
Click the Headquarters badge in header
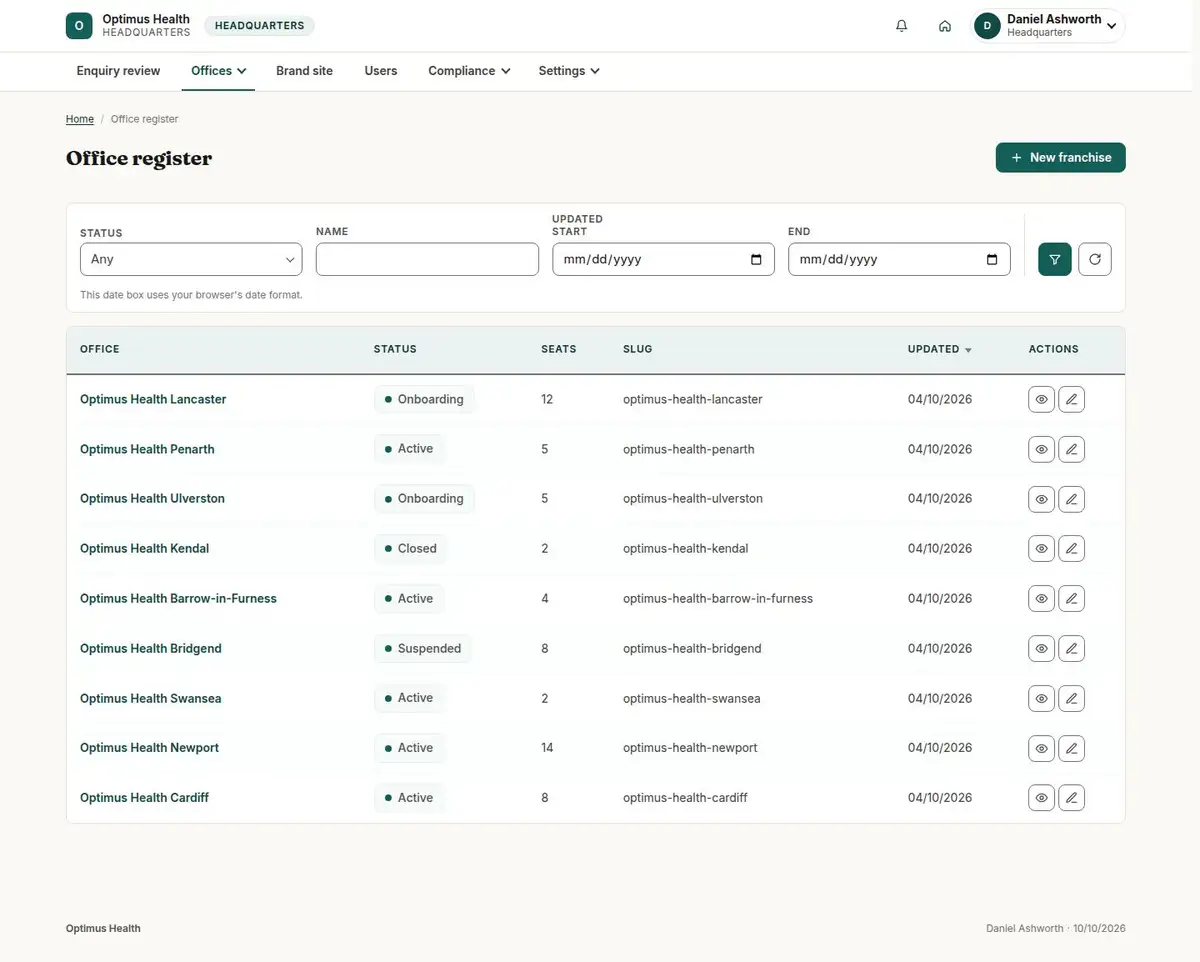(x=259, y=26)
